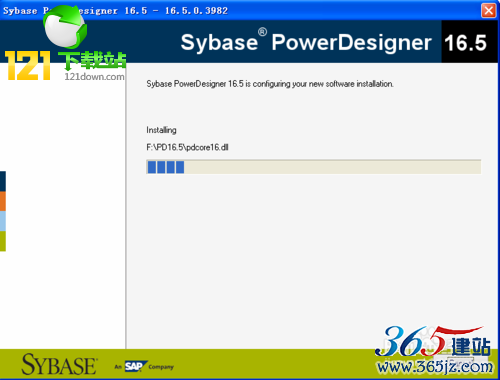Click the SYBASE logo in footer
The image size is (500, 380).
coord(60,364)
